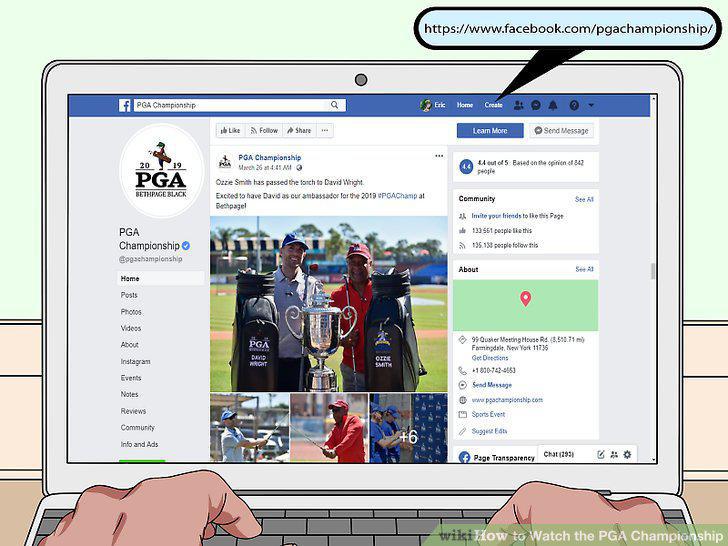The image size is (728, 546).
Task: Open Create in the top bar
Action: 493,105
